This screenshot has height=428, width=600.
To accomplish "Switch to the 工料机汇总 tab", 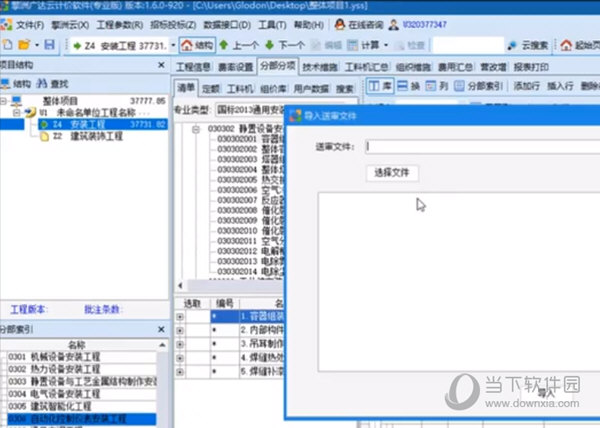I will pyautogui.click(x=367, y=67).
